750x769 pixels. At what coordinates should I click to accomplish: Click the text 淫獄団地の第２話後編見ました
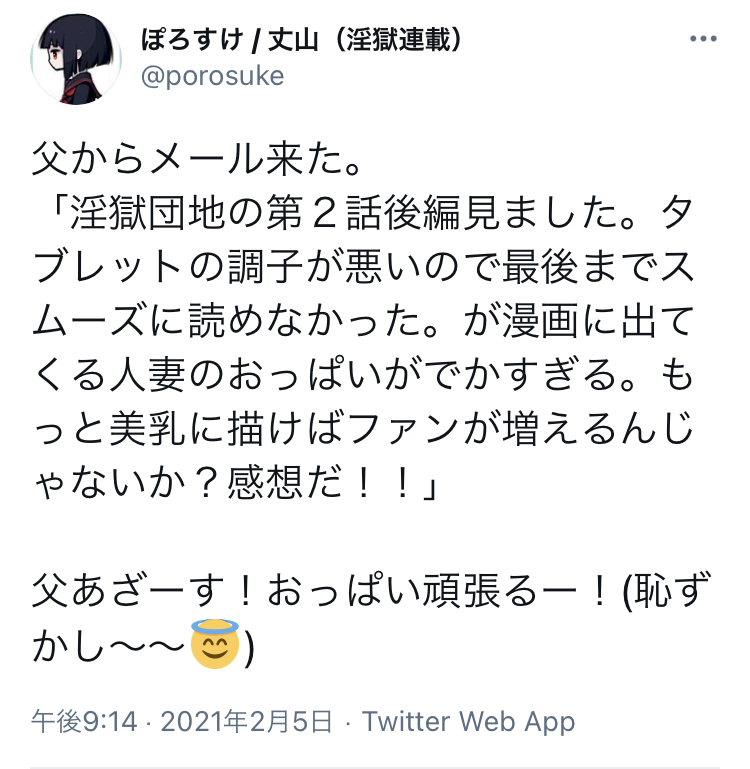(x=344, y=213)
